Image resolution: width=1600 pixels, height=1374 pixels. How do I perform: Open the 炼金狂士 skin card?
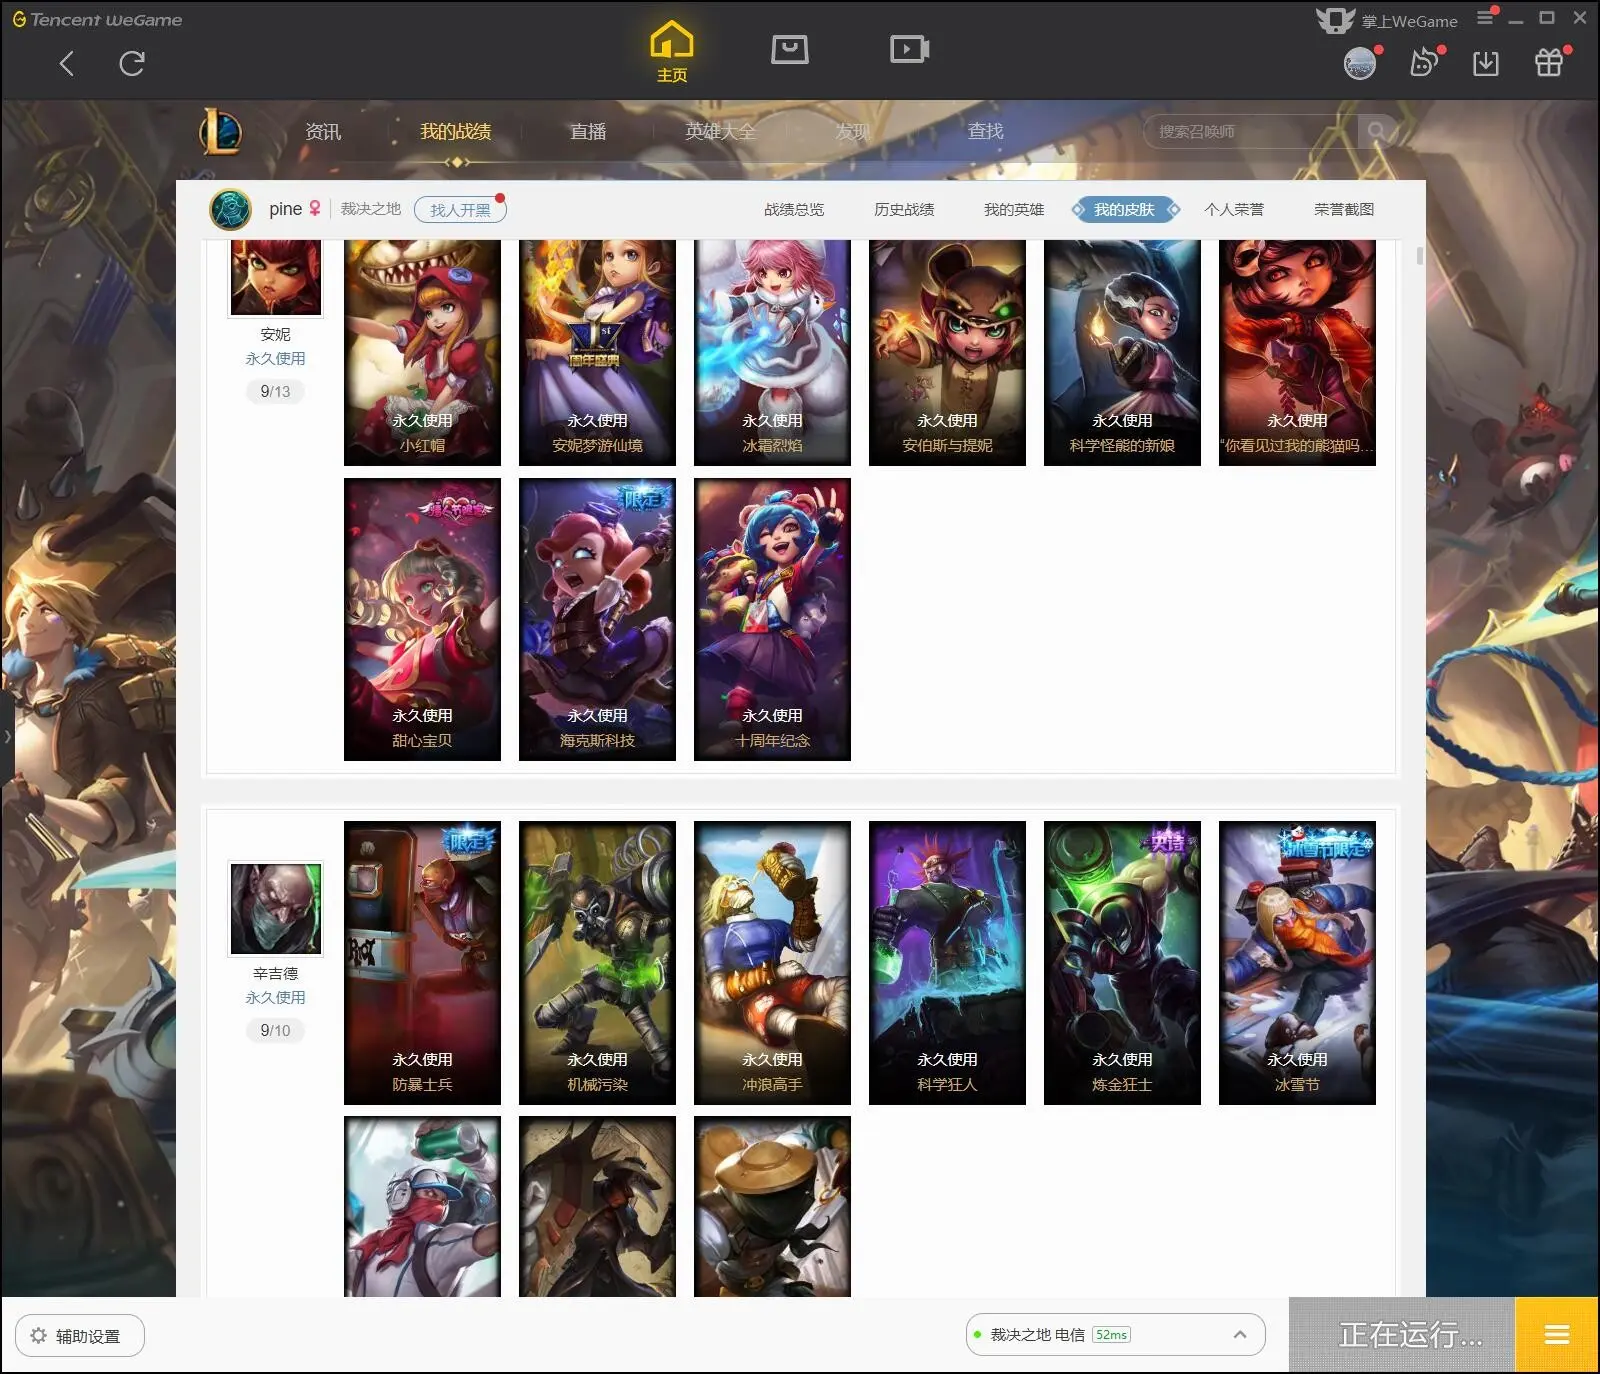[1122, 963]
